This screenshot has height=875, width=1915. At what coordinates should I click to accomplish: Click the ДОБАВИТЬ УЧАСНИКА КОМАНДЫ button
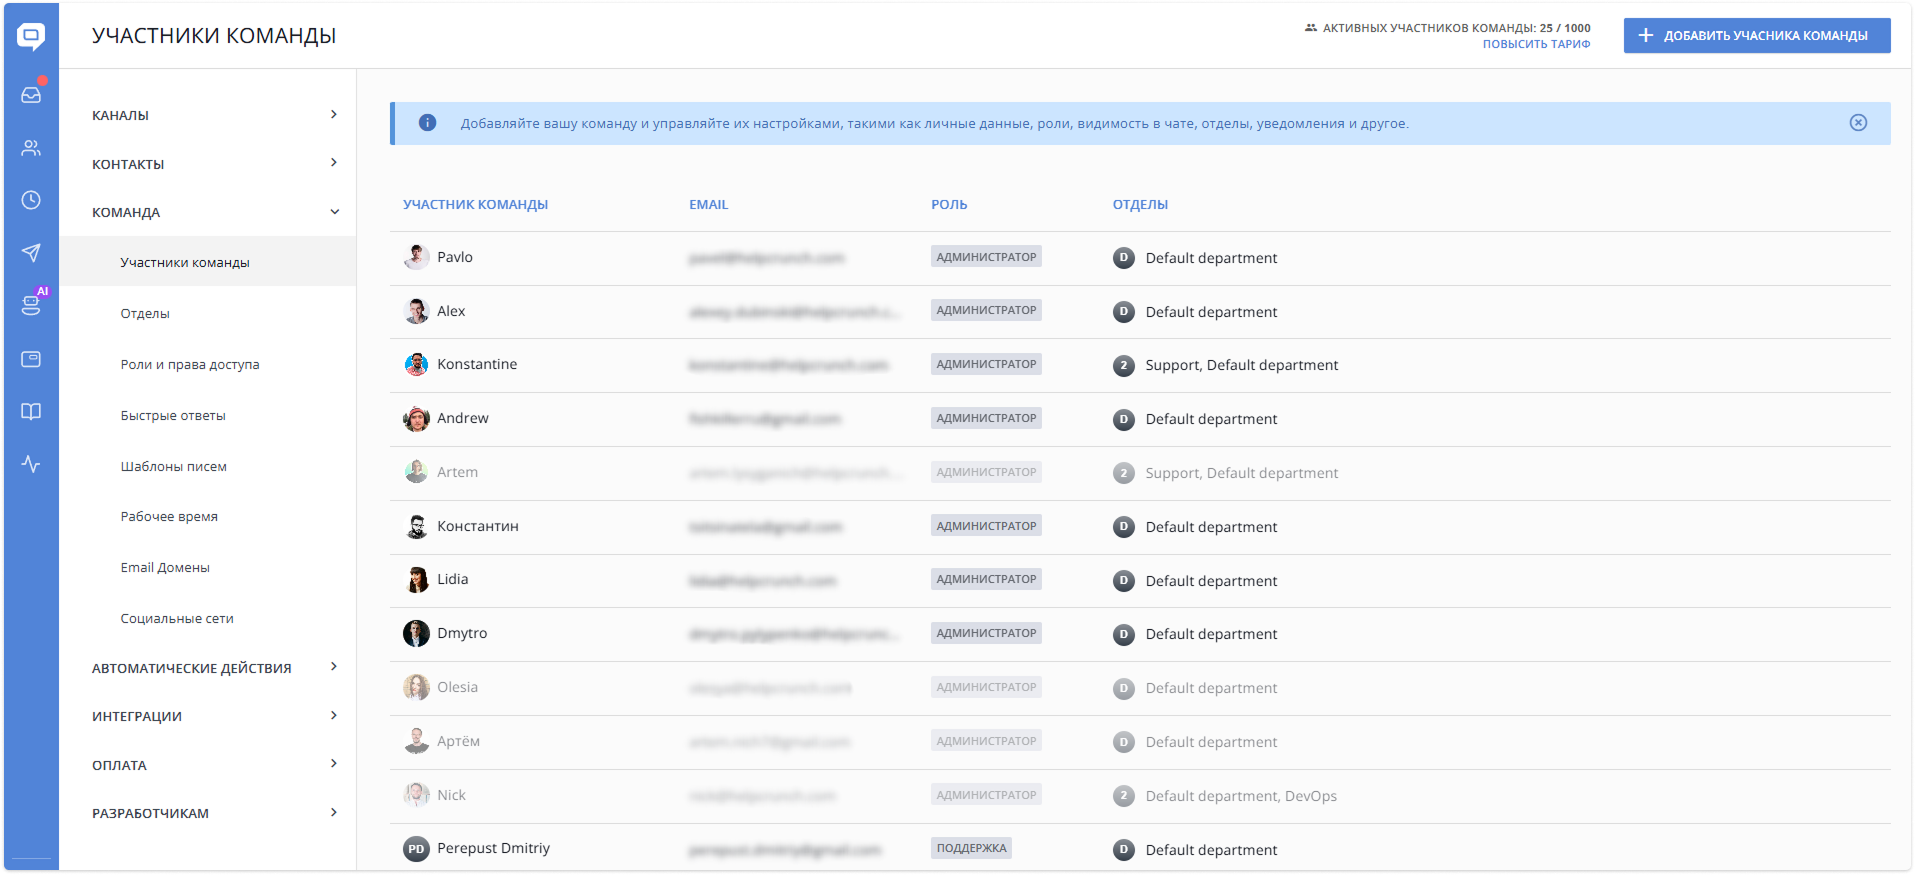click(x=1756, y=36)
